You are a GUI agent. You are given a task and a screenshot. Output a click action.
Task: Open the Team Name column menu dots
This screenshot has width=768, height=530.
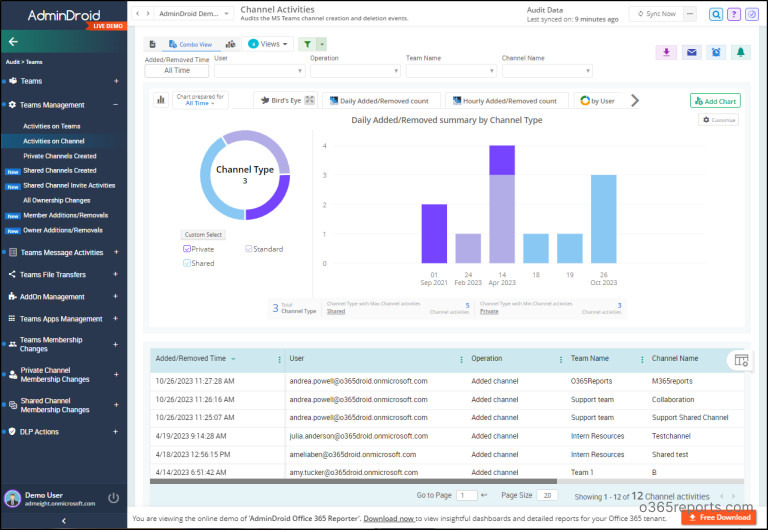(642, 360)
